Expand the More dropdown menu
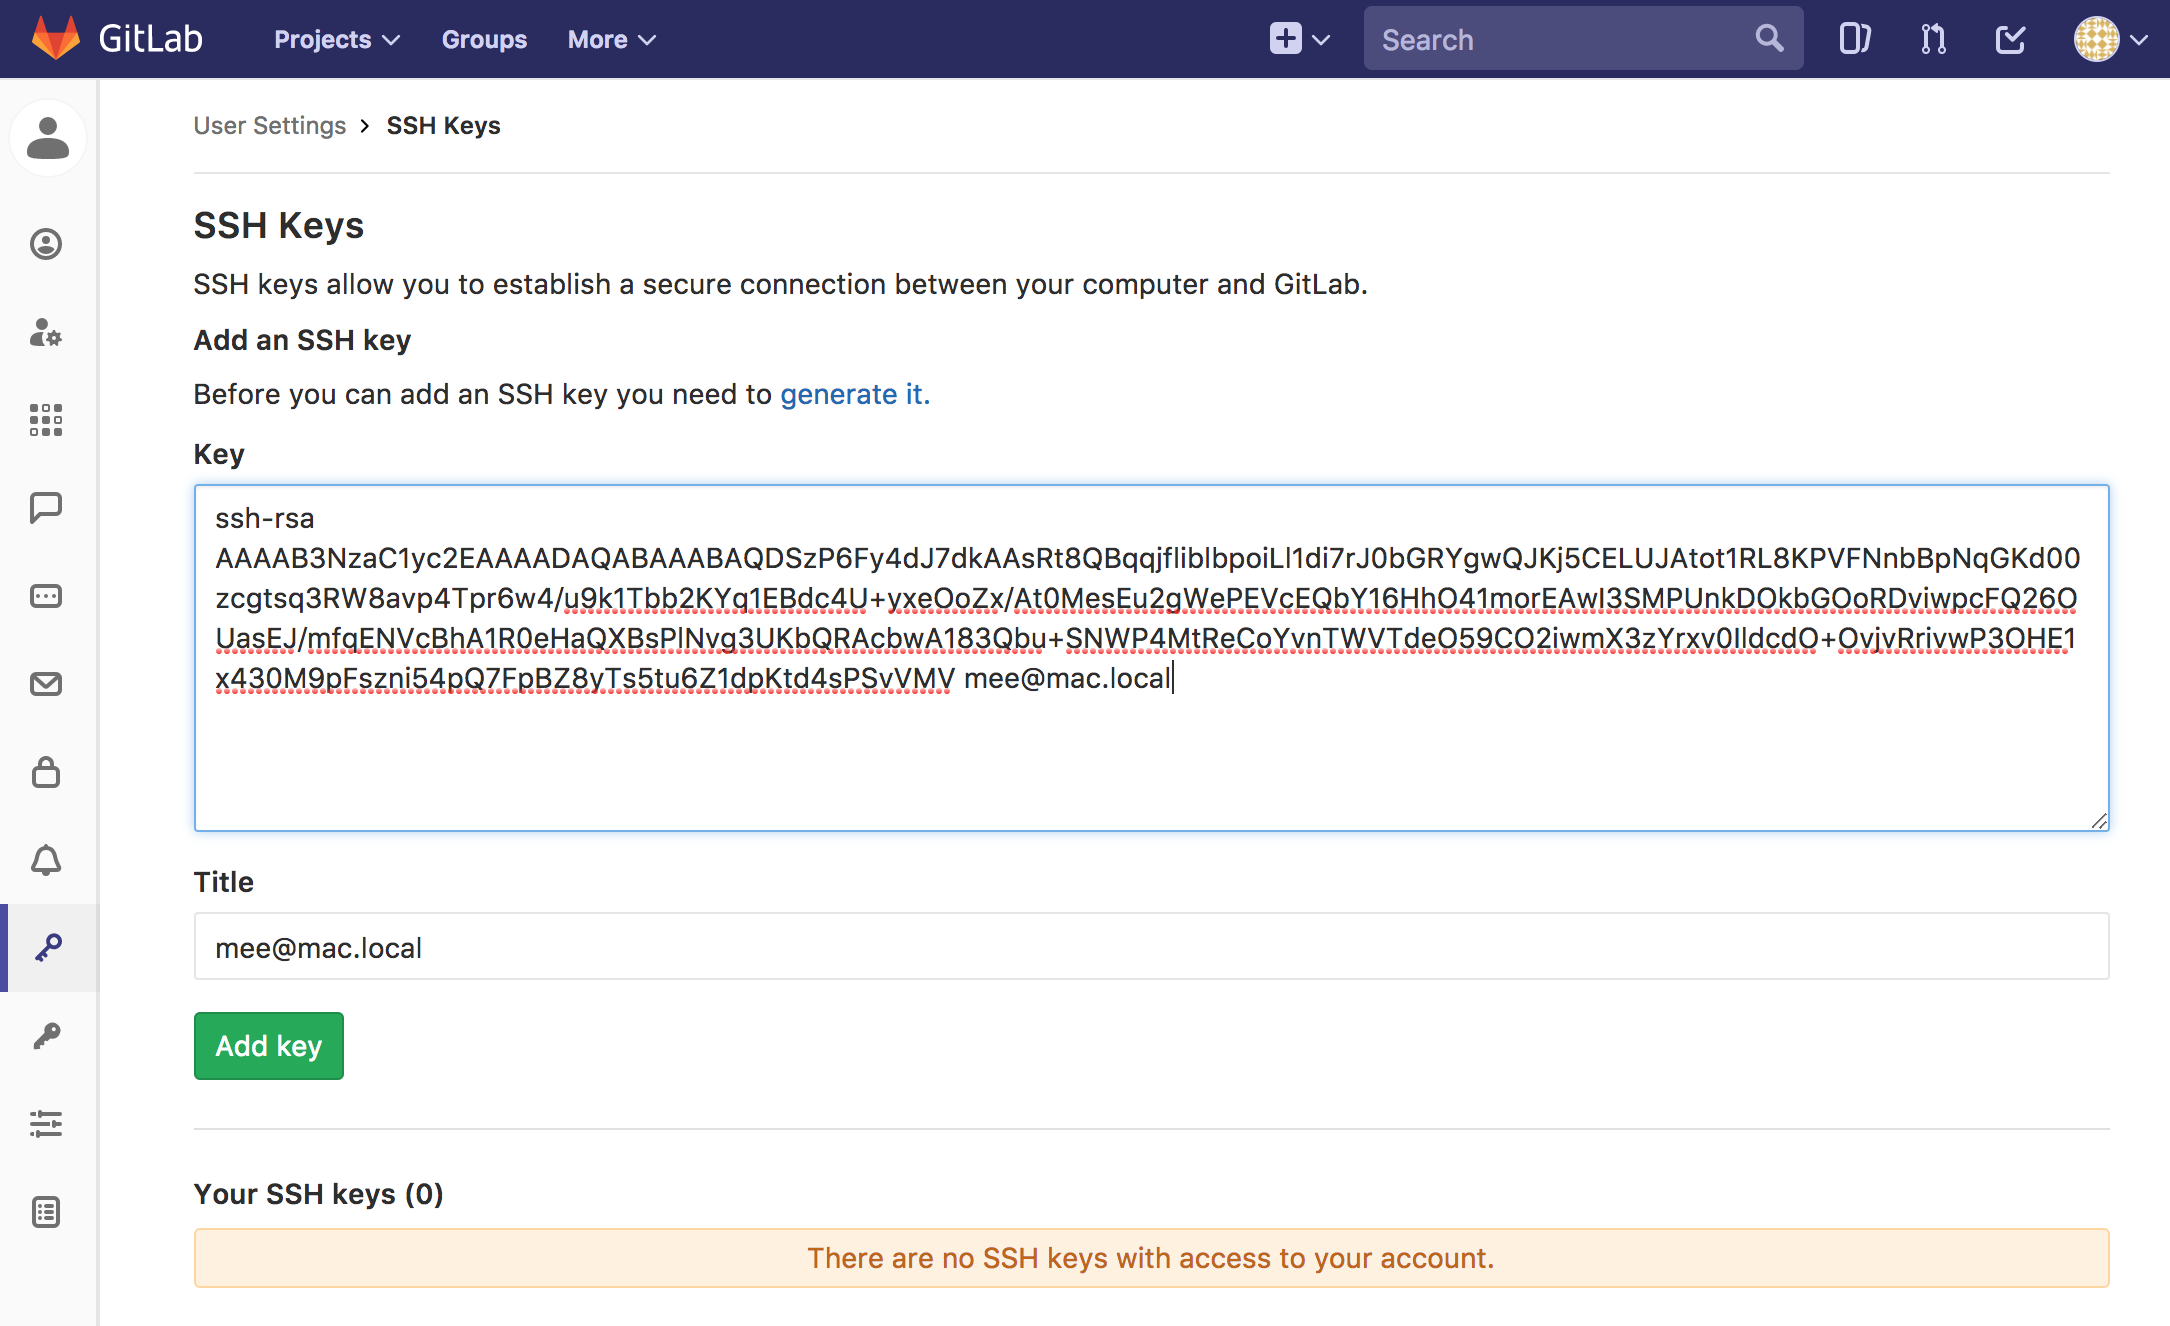Viewport: 2170px width, 1326px height. click(x=611, y=39)
